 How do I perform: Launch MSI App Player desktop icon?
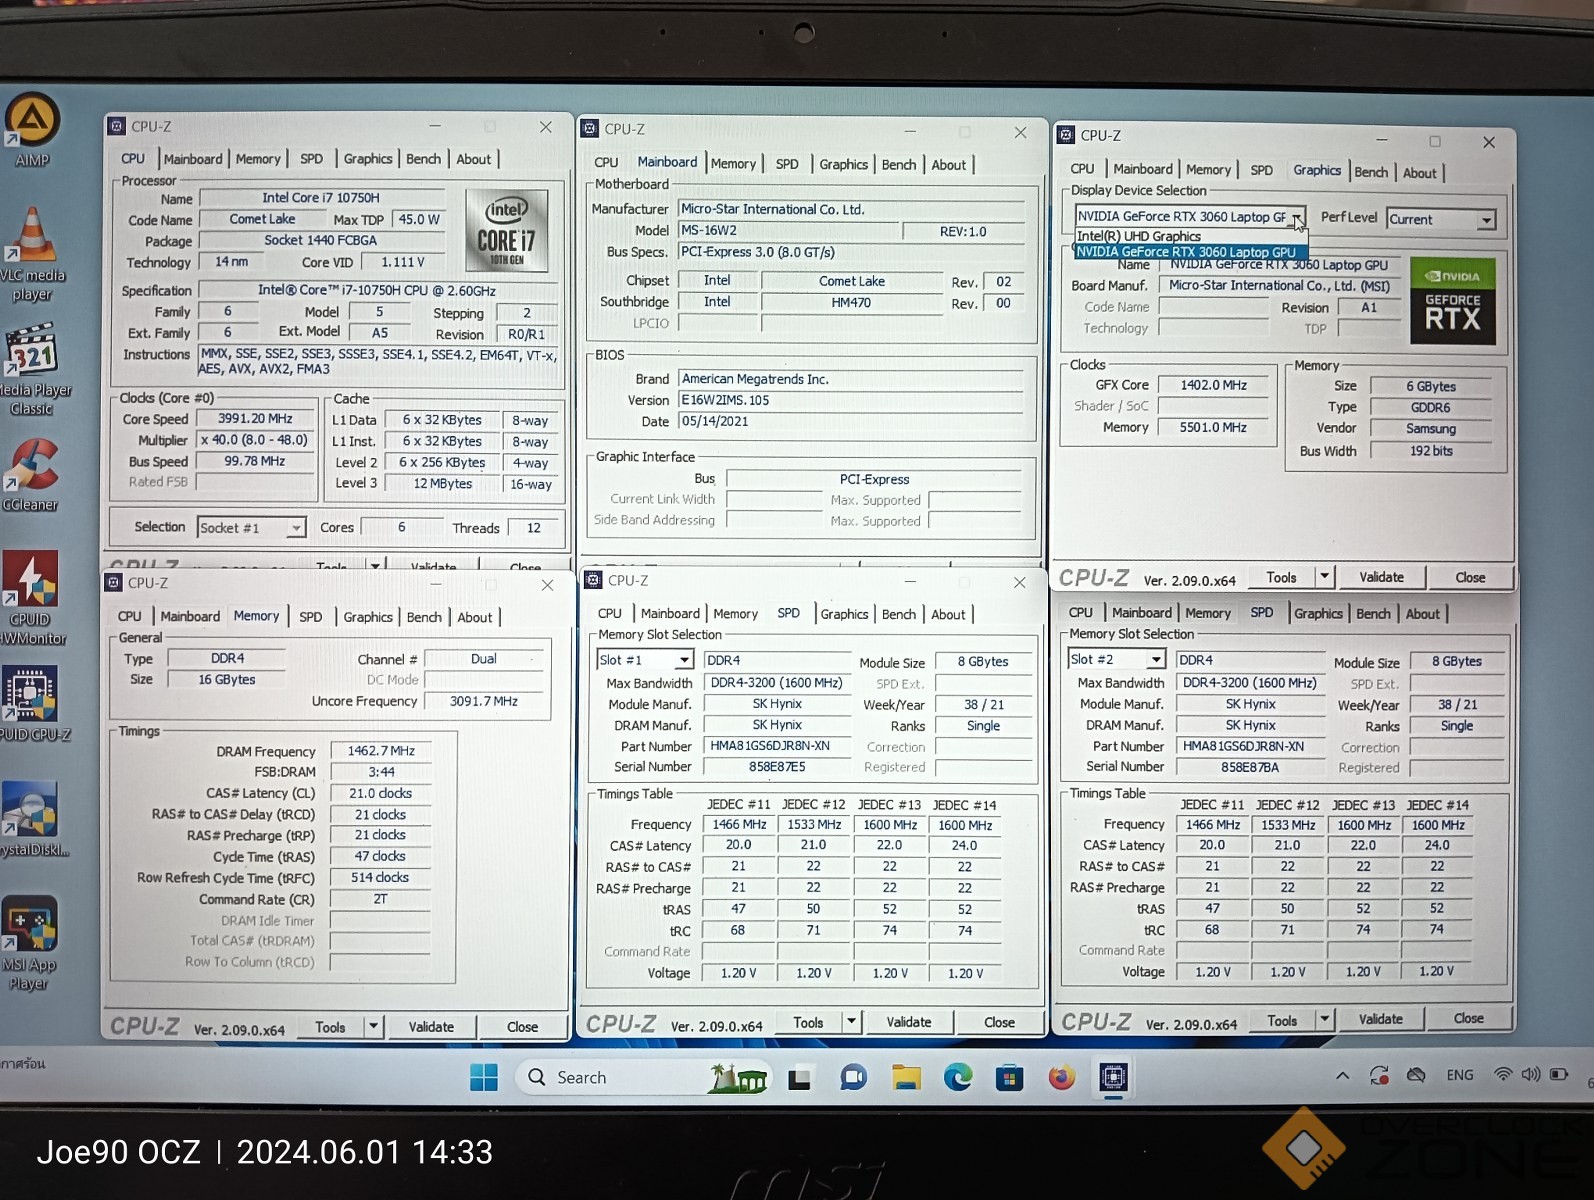click(x=30, y=943)
